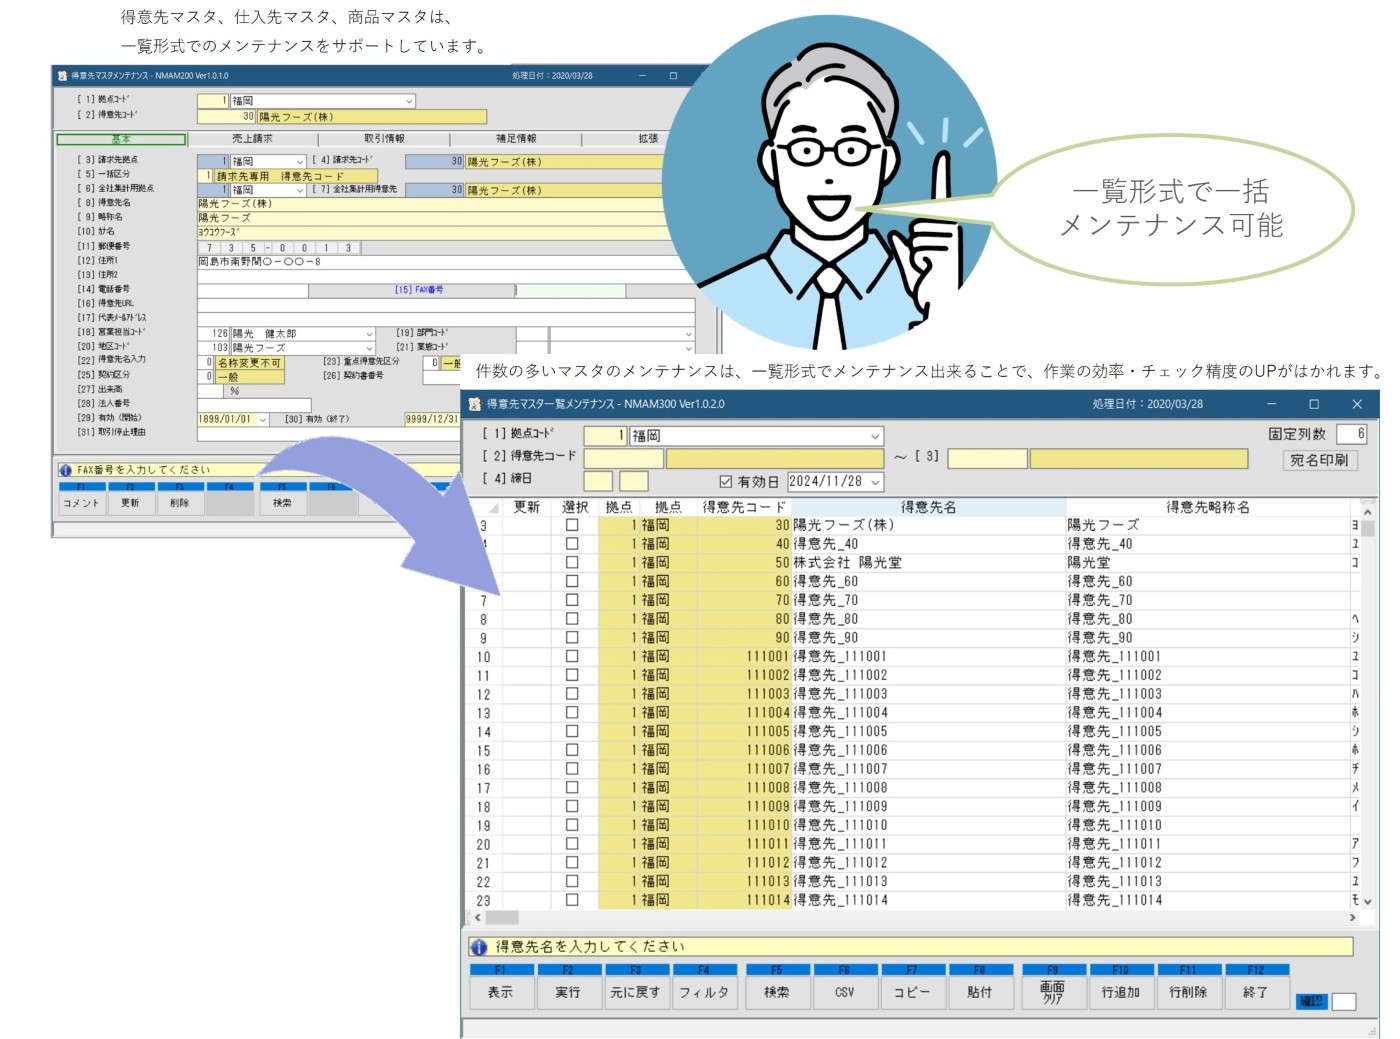
Task: Expand the 有効日 date picker 2024/11/28
Action: click(876, 482)
